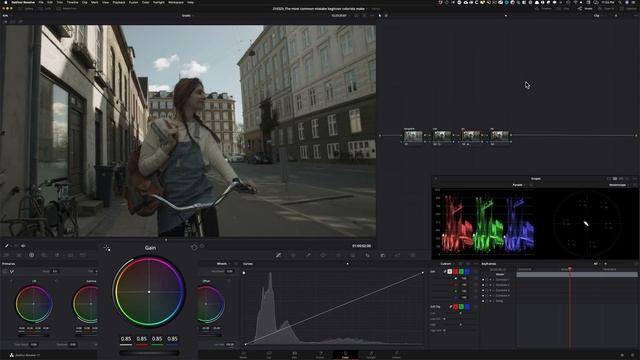Click the second palette icon left of Curves toolbar
Image resolution: width=640 pixels, height=360 pixels.
[19, 255]
